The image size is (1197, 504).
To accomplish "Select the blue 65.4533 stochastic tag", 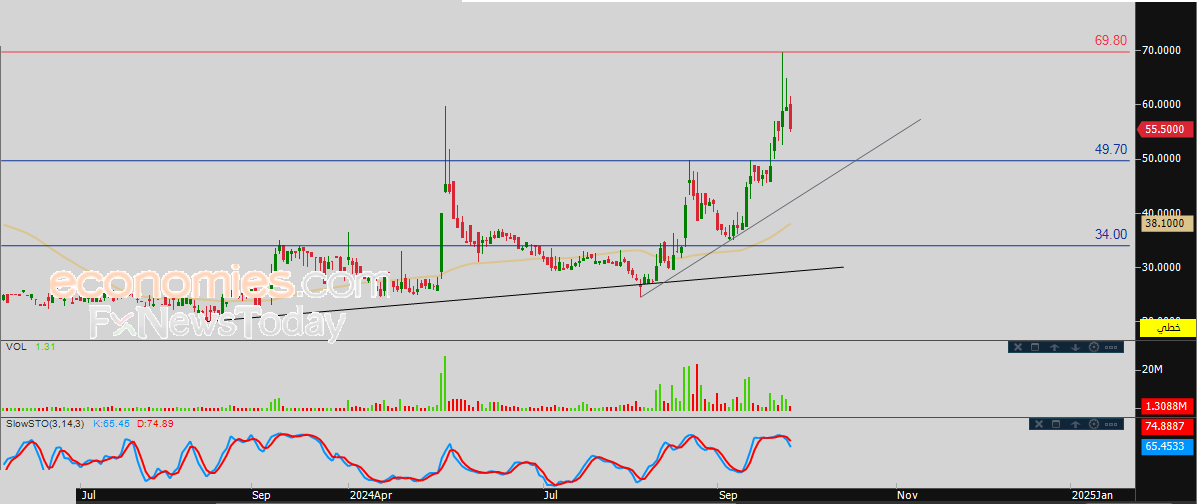I will [1167, 446].
